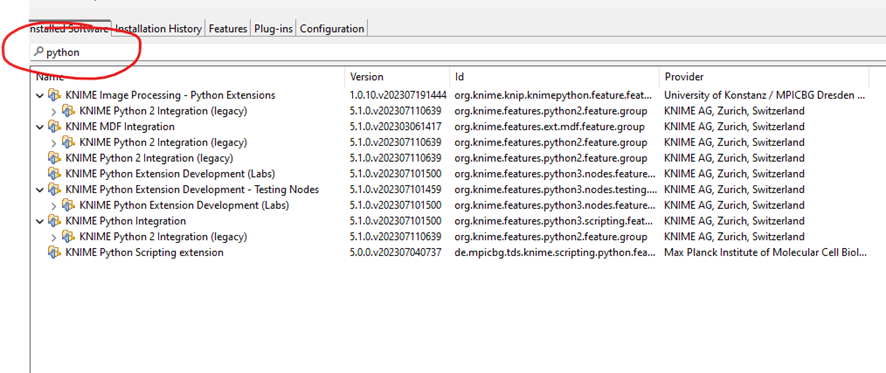Sort by the Provider column header
886x373 pixels.
764,77
